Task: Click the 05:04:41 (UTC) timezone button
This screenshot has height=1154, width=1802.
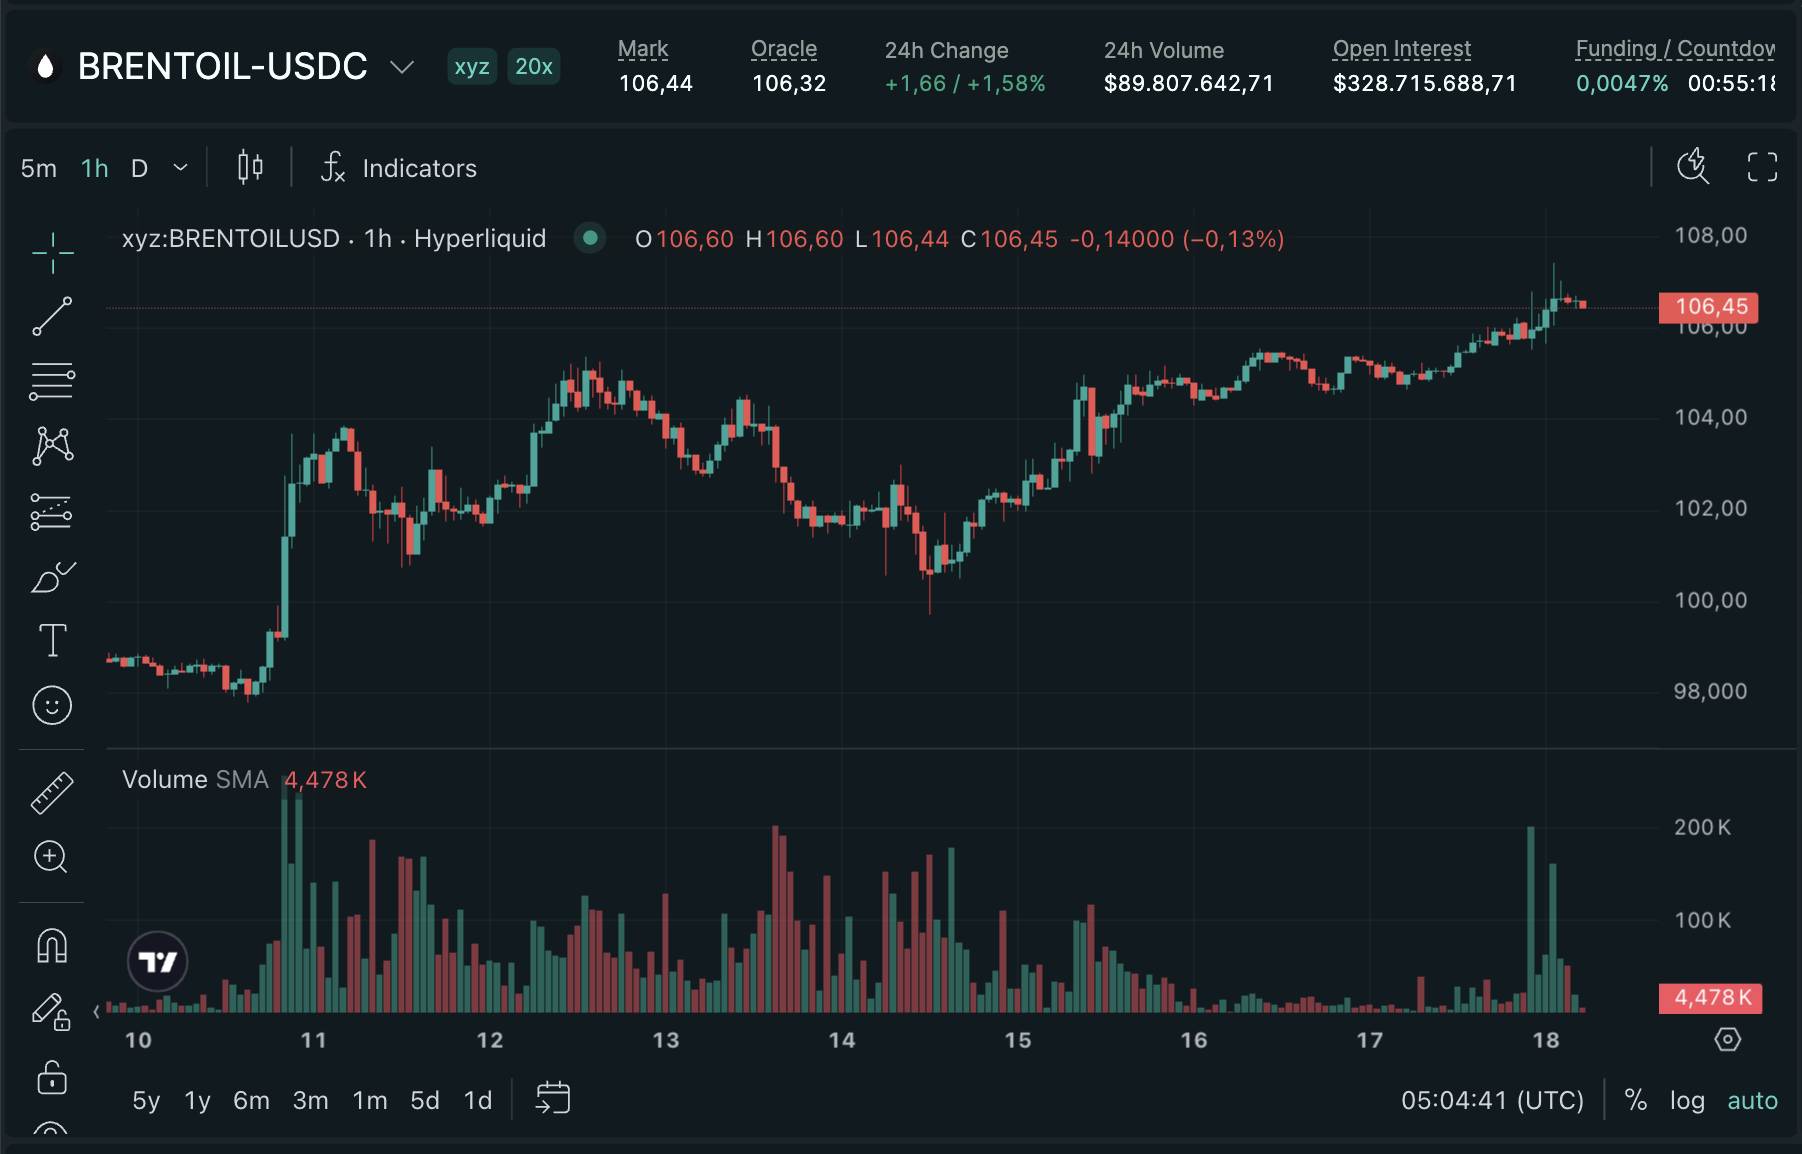Action: (1492, 1100)
